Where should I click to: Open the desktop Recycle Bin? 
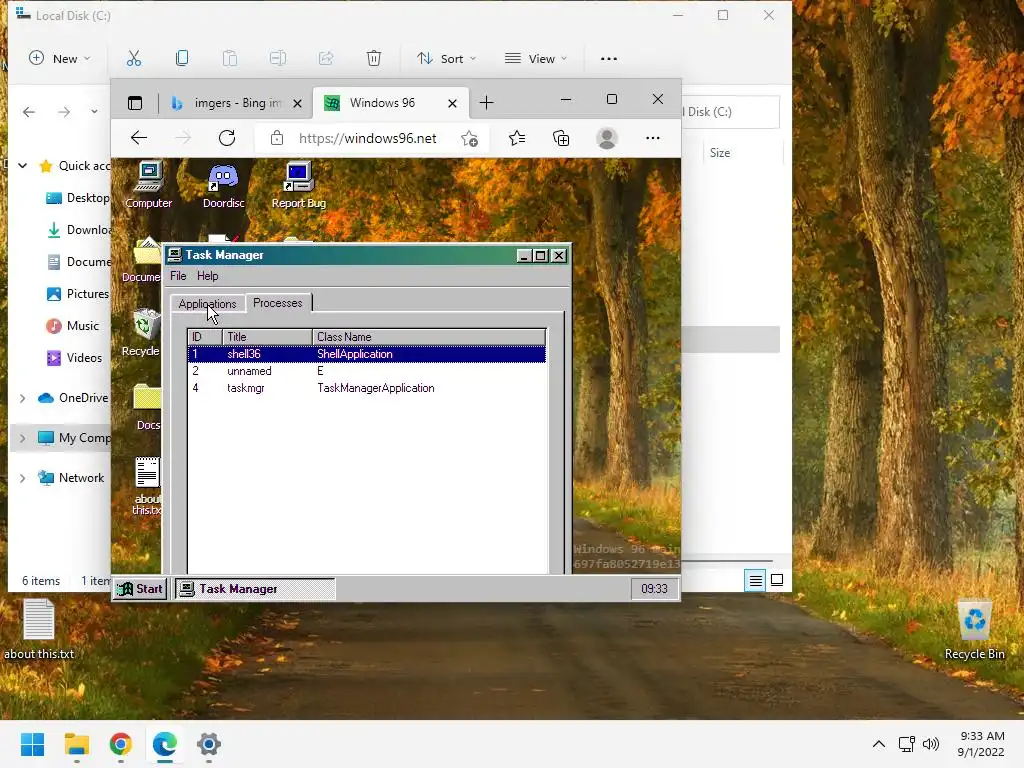pos(974,630)
